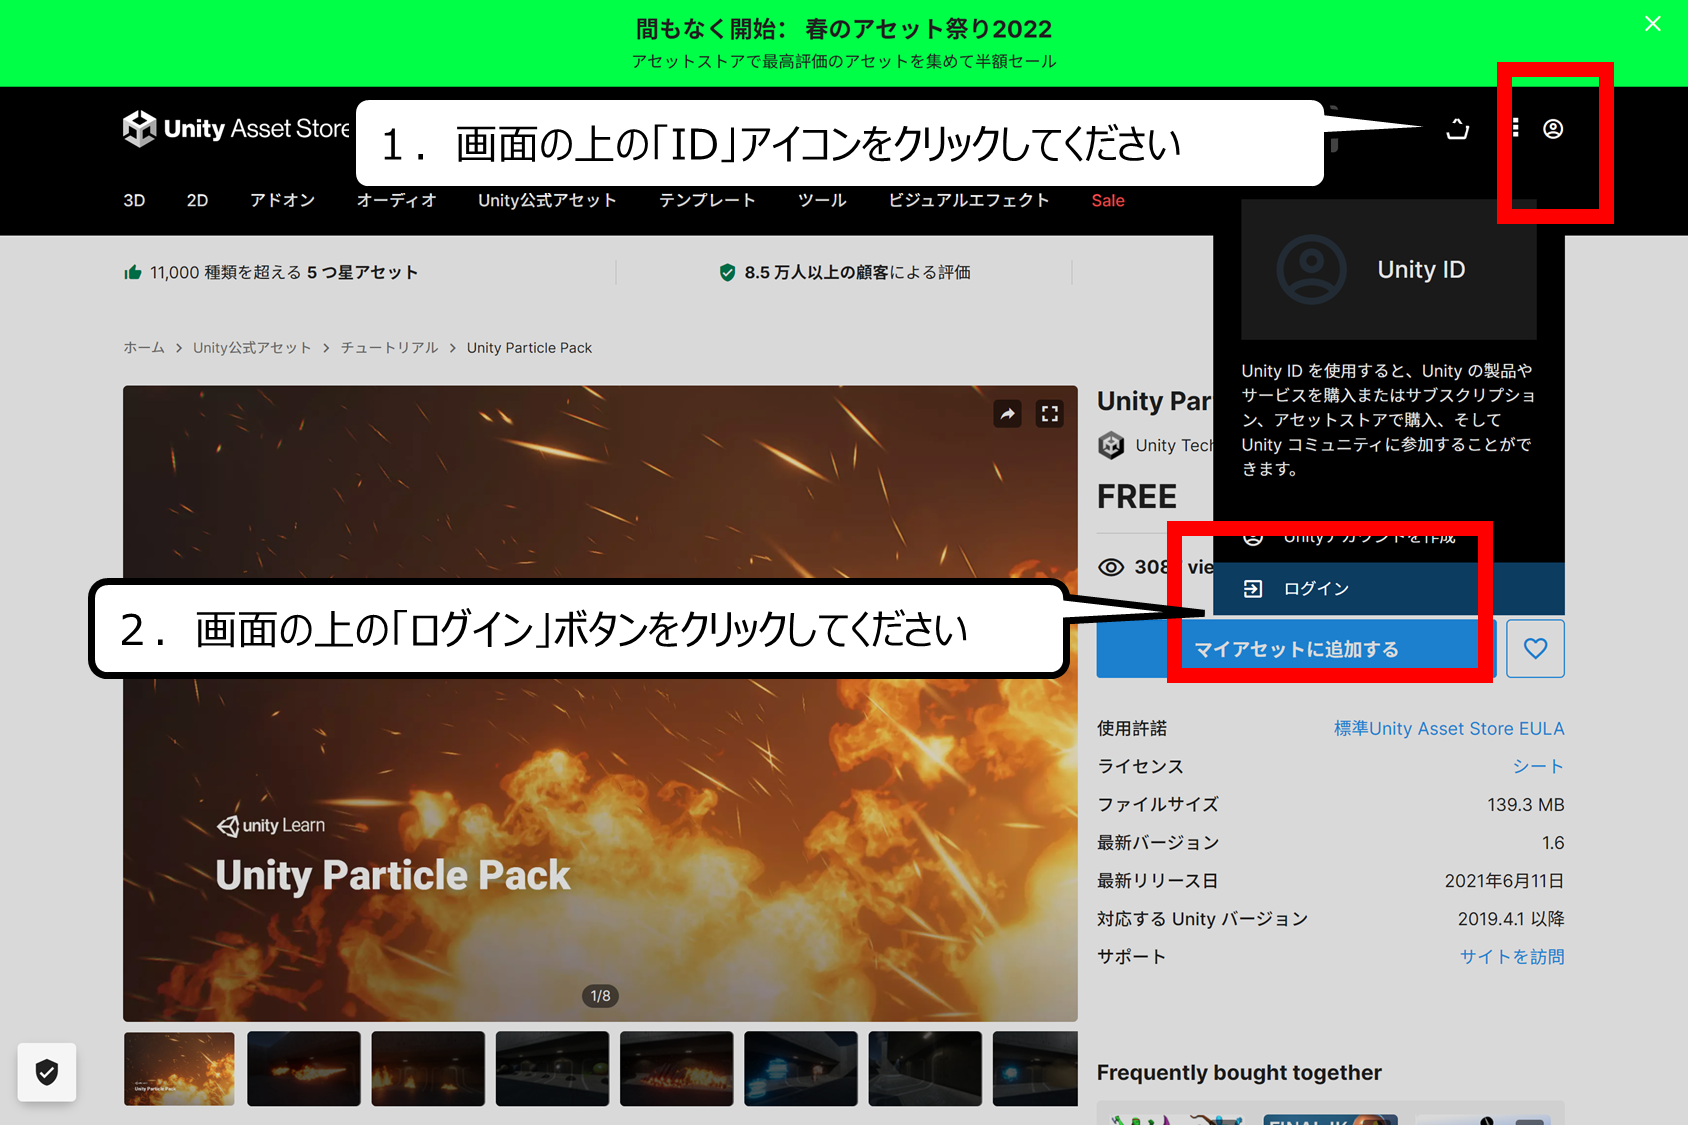Click the Unity Tech publisher name
Viewport: 1688px width, 1125px height.
(x=1174, y=445)
